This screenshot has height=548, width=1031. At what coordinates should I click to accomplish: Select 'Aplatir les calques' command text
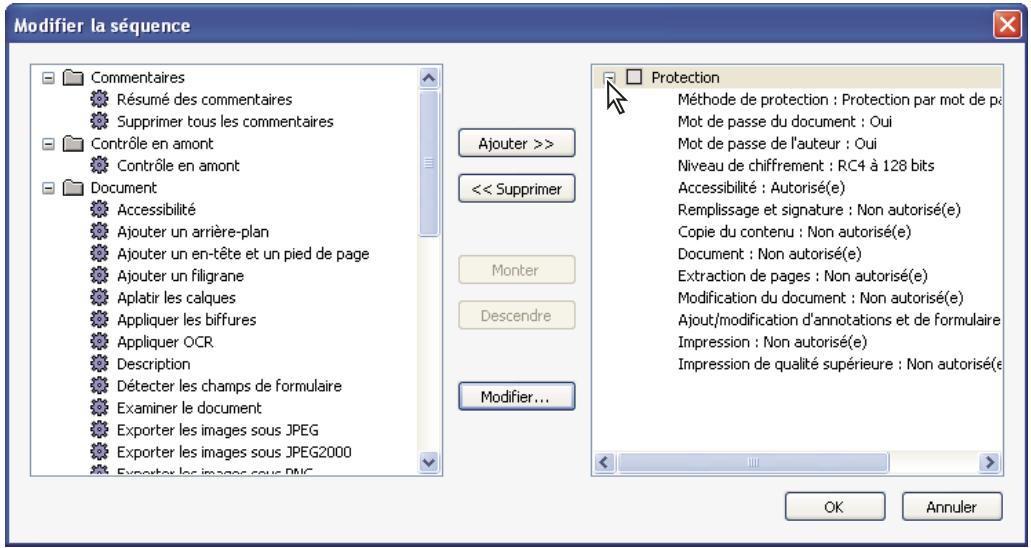(176, 298)
